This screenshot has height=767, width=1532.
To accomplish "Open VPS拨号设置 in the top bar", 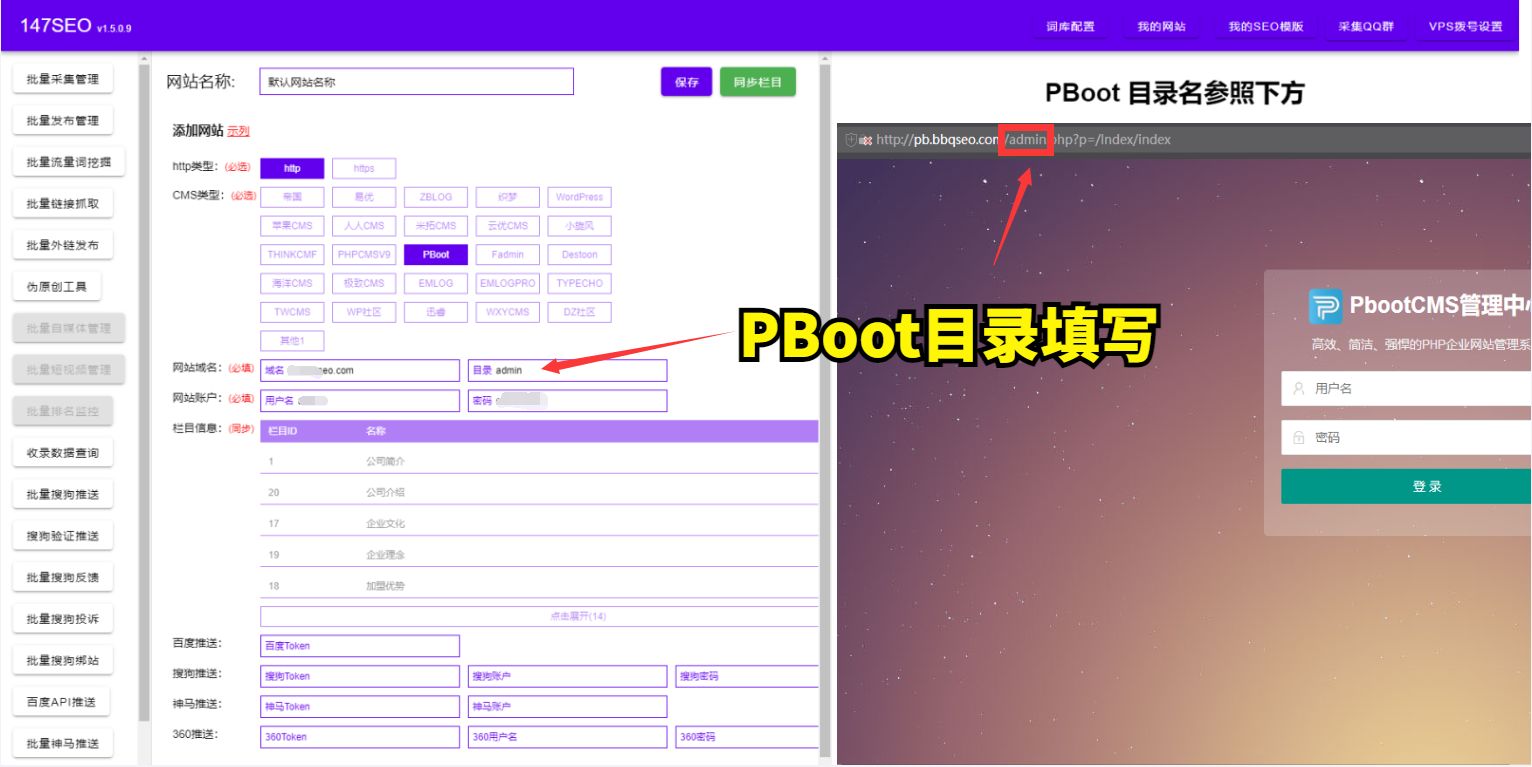I will (x=1465, y=26).
